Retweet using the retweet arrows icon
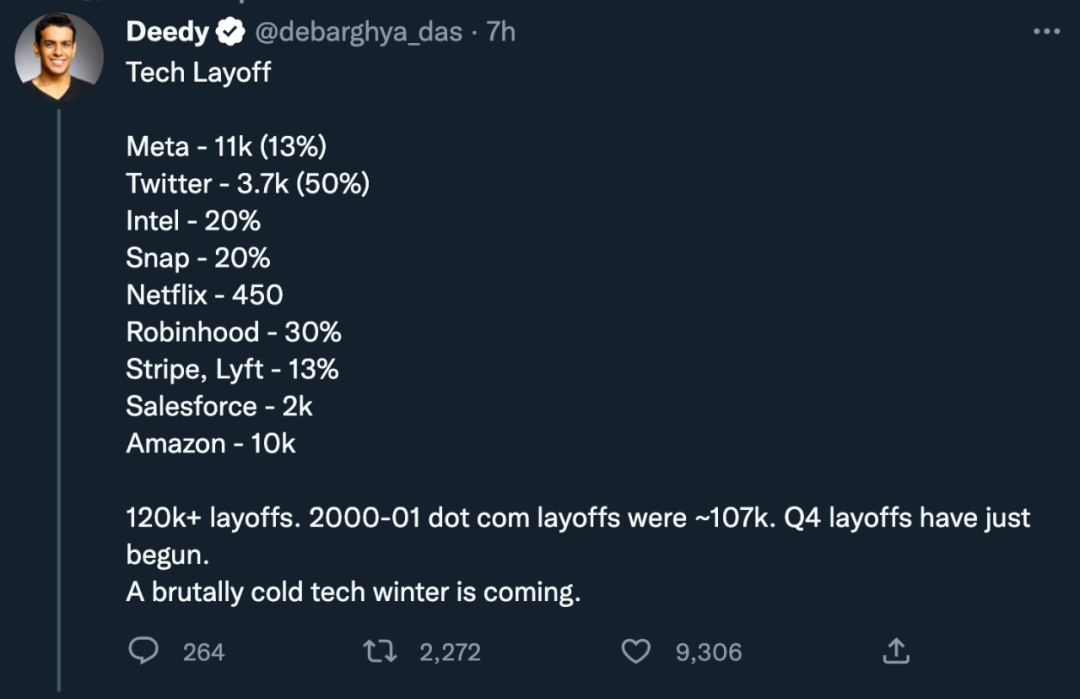The height and width of the screenshot is (699, 1080). tap(380, 652)
